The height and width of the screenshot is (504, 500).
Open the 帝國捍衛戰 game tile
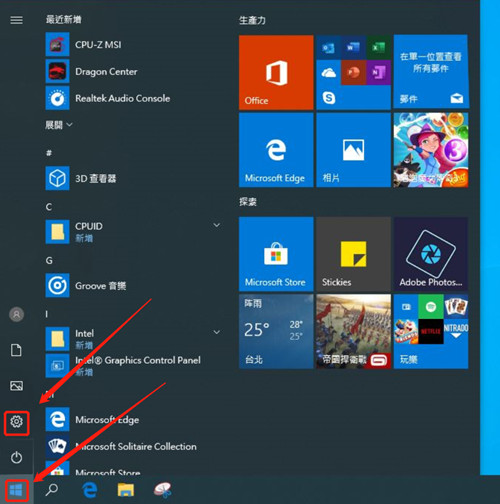point(353,331)
